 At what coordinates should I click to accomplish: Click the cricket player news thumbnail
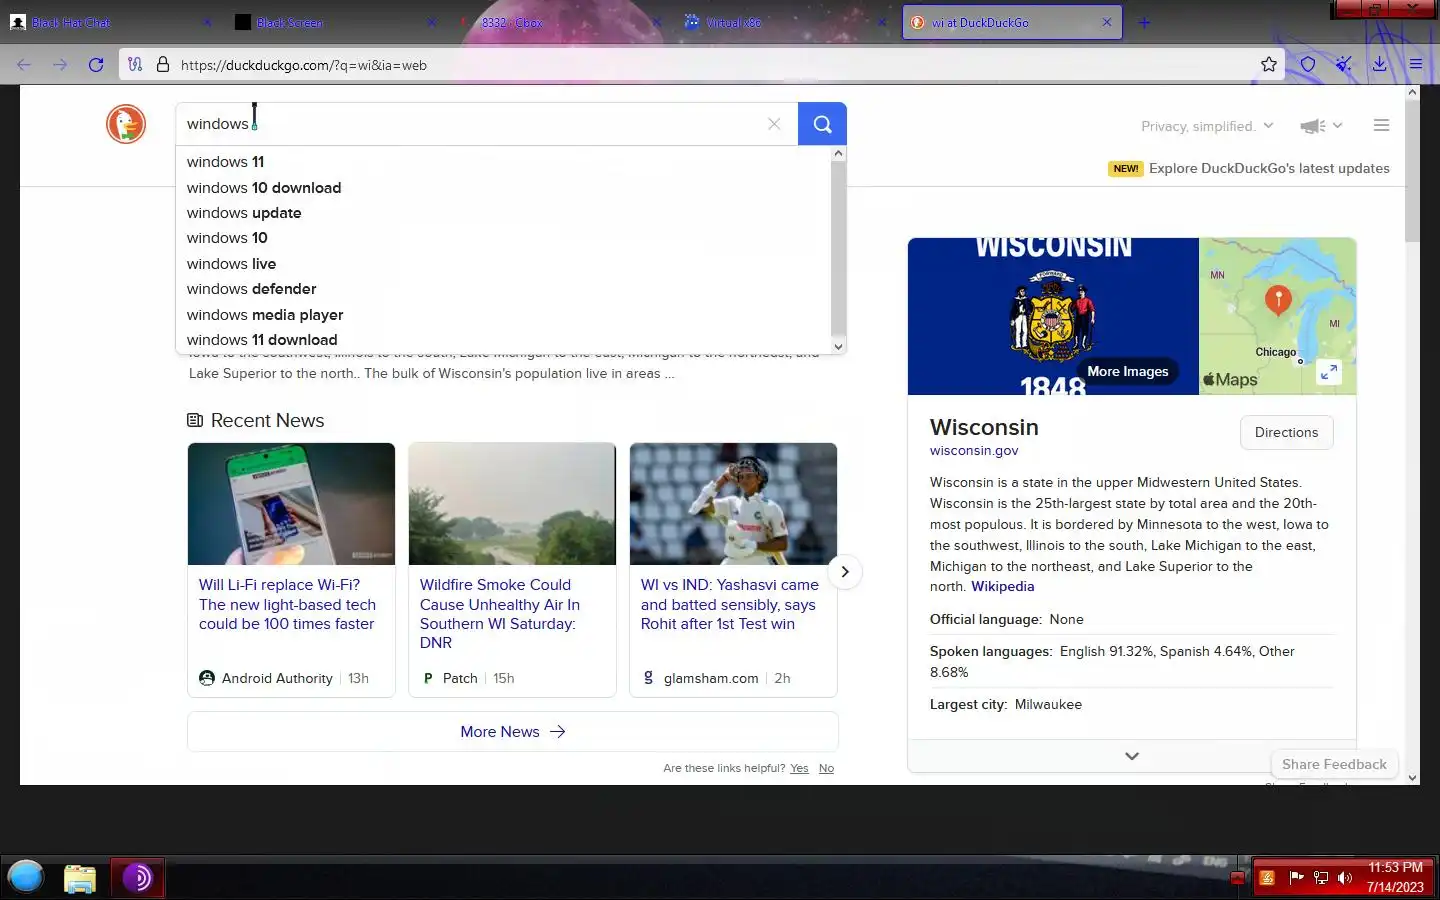(x=733, y=504)
